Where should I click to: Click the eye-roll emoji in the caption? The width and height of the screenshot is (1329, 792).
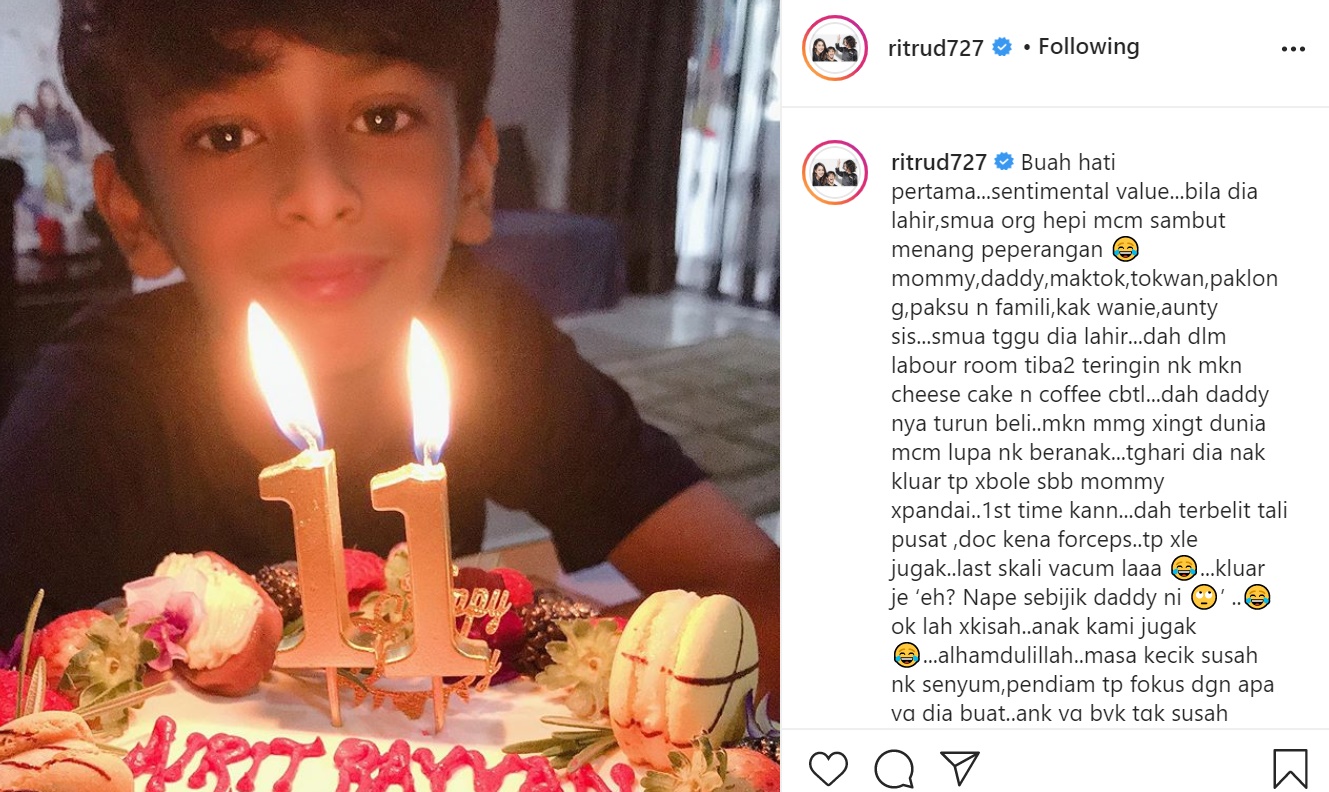(1197, 598)
